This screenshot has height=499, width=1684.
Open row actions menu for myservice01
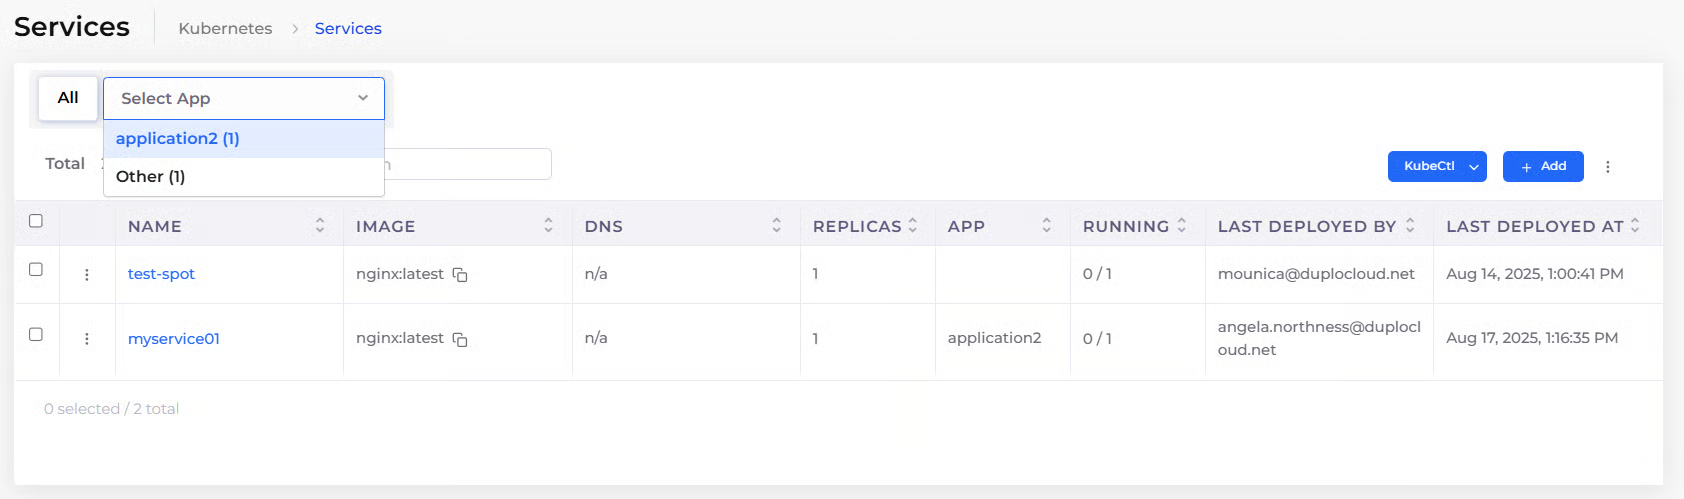[87, 339]
